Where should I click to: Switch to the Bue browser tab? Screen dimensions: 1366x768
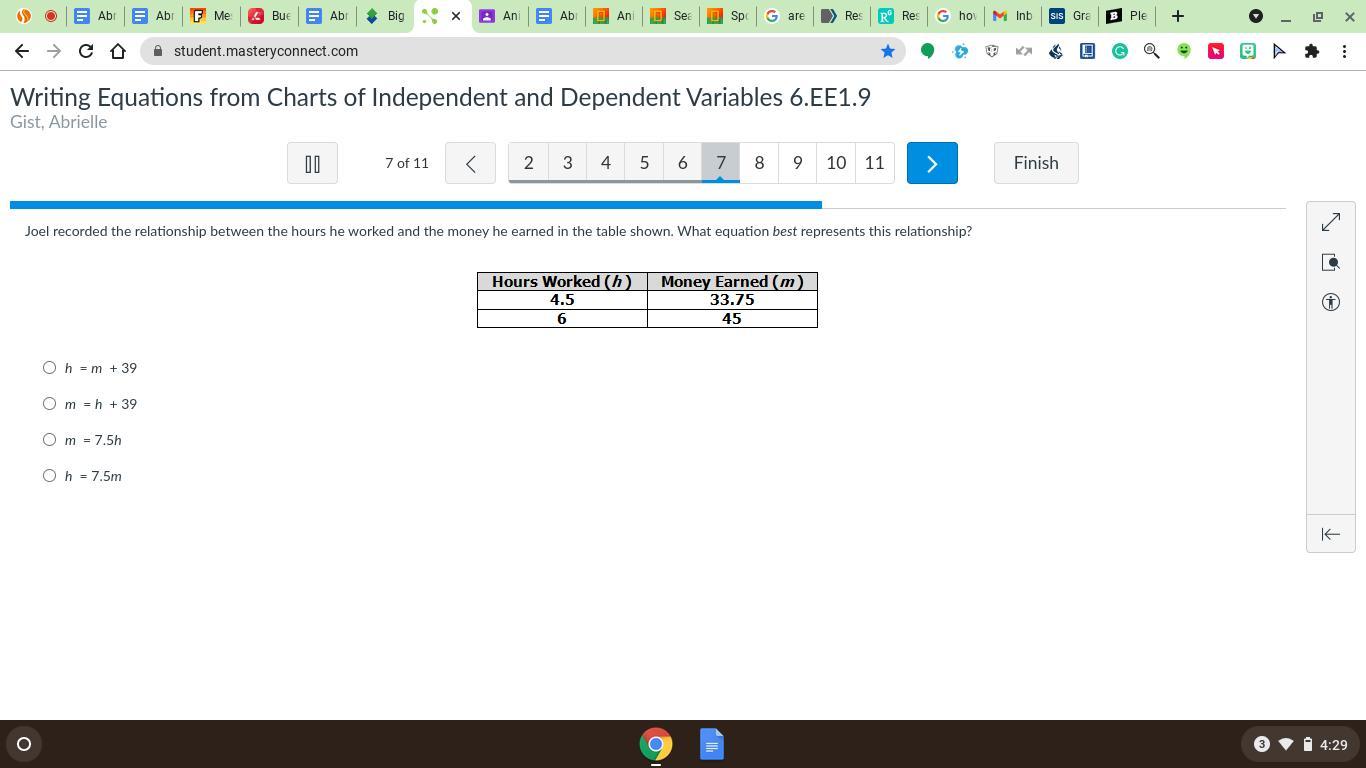269,16
